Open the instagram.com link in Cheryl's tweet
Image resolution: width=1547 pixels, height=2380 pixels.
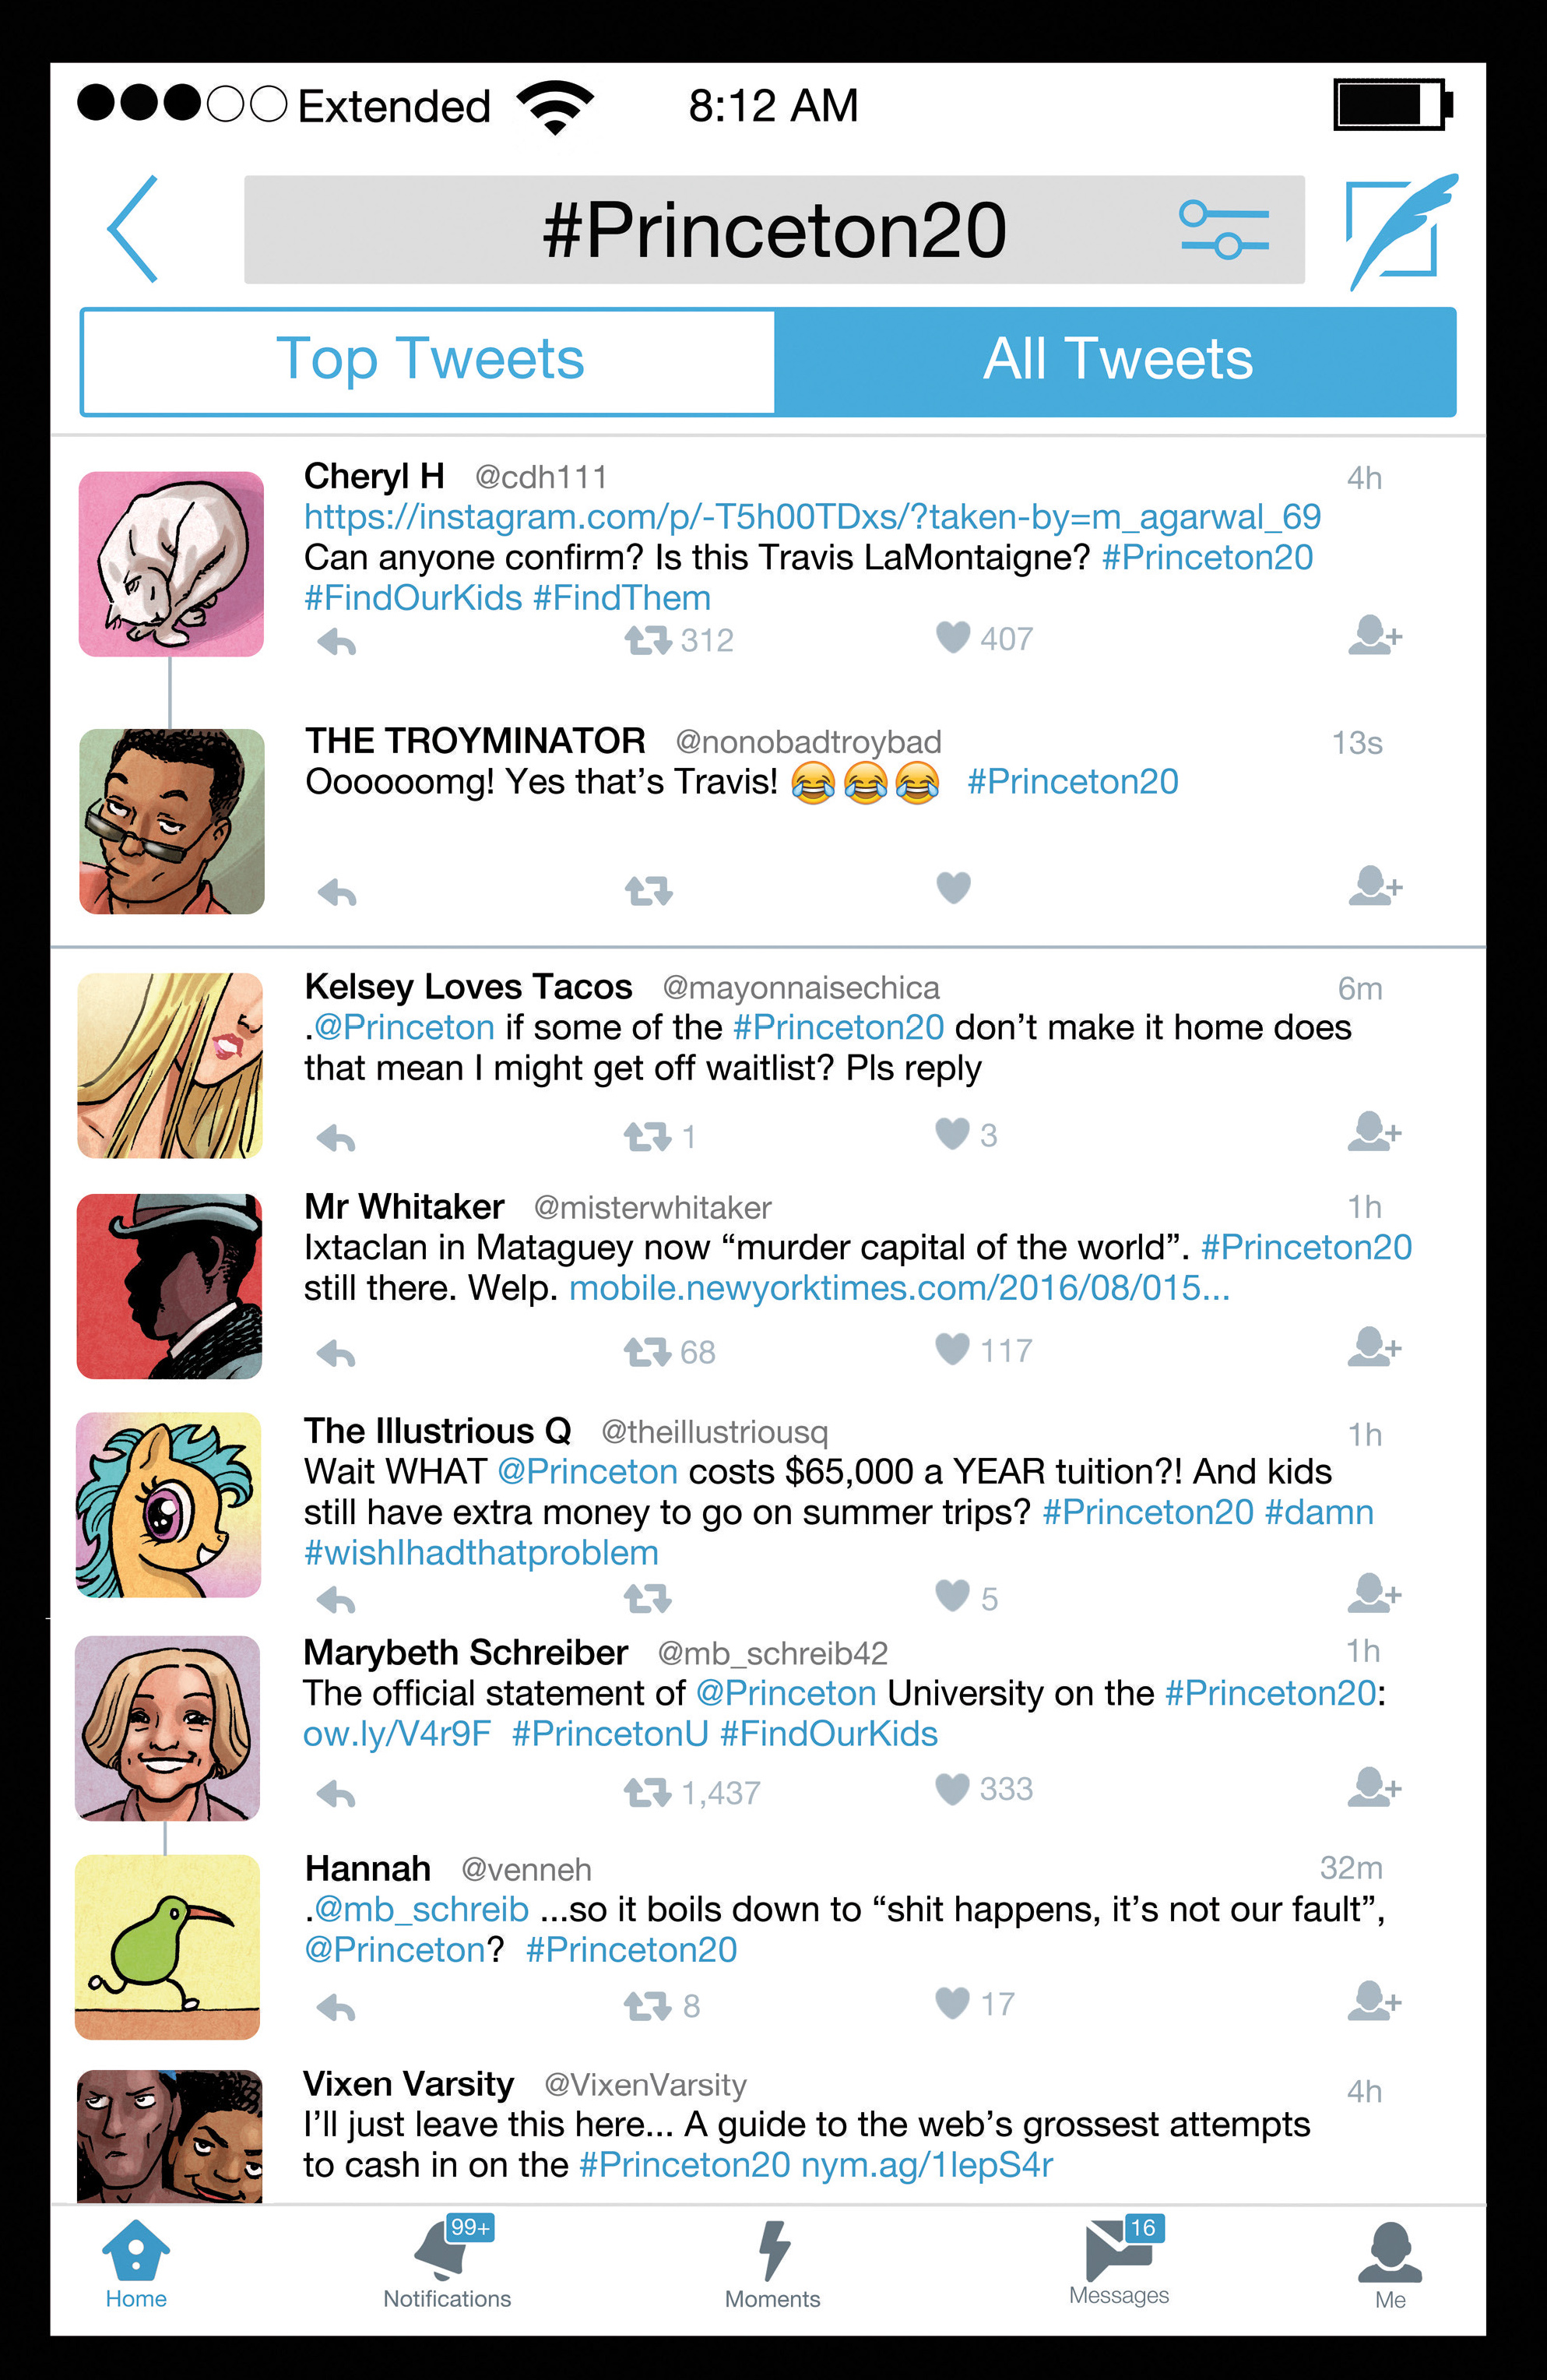click(x=812, y=516)
